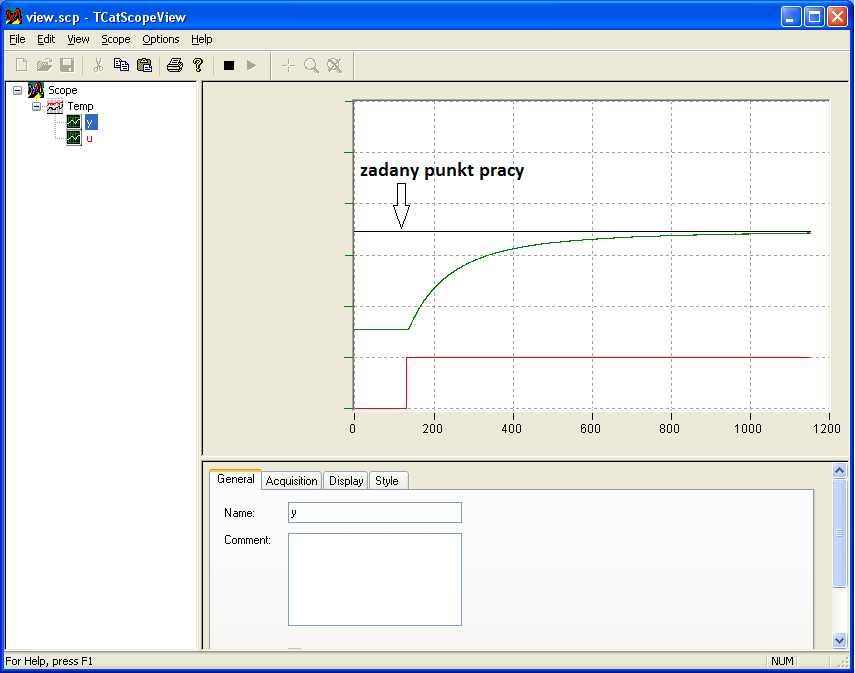855x673 pixels.
Task: Click the zoom reset crossed magnifier icon
Action: coord(334,66)
